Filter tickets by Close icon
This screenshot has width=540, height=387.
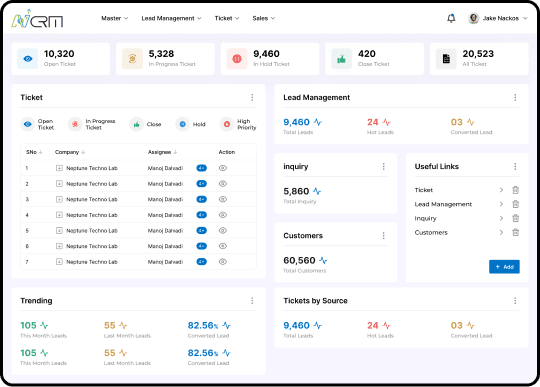tap(136, 124)
